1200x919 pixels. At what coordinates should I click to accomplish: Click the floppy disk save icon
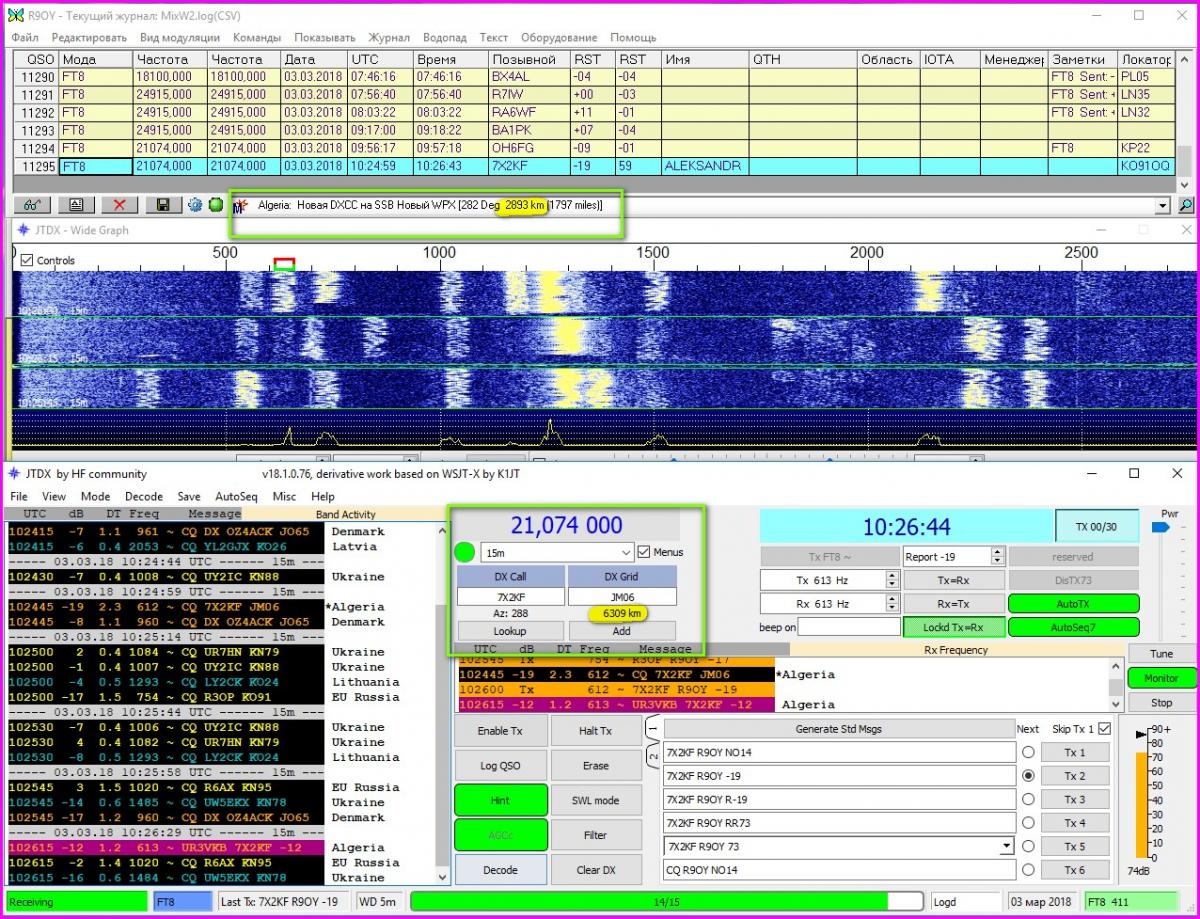tap(162, 205)
